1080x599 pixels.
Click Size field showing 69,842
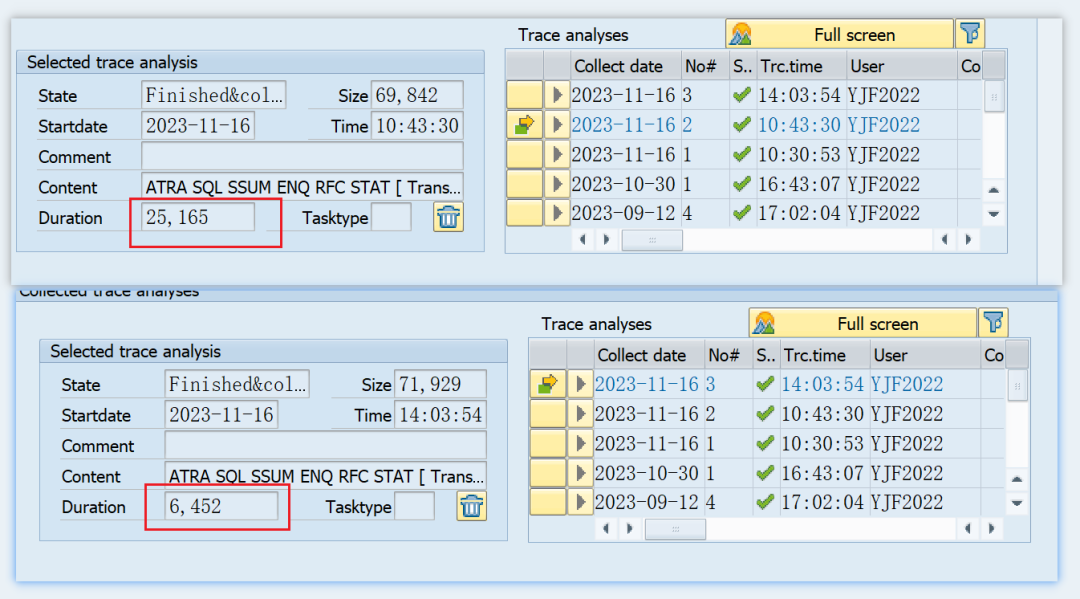click(x=417, y=95)
